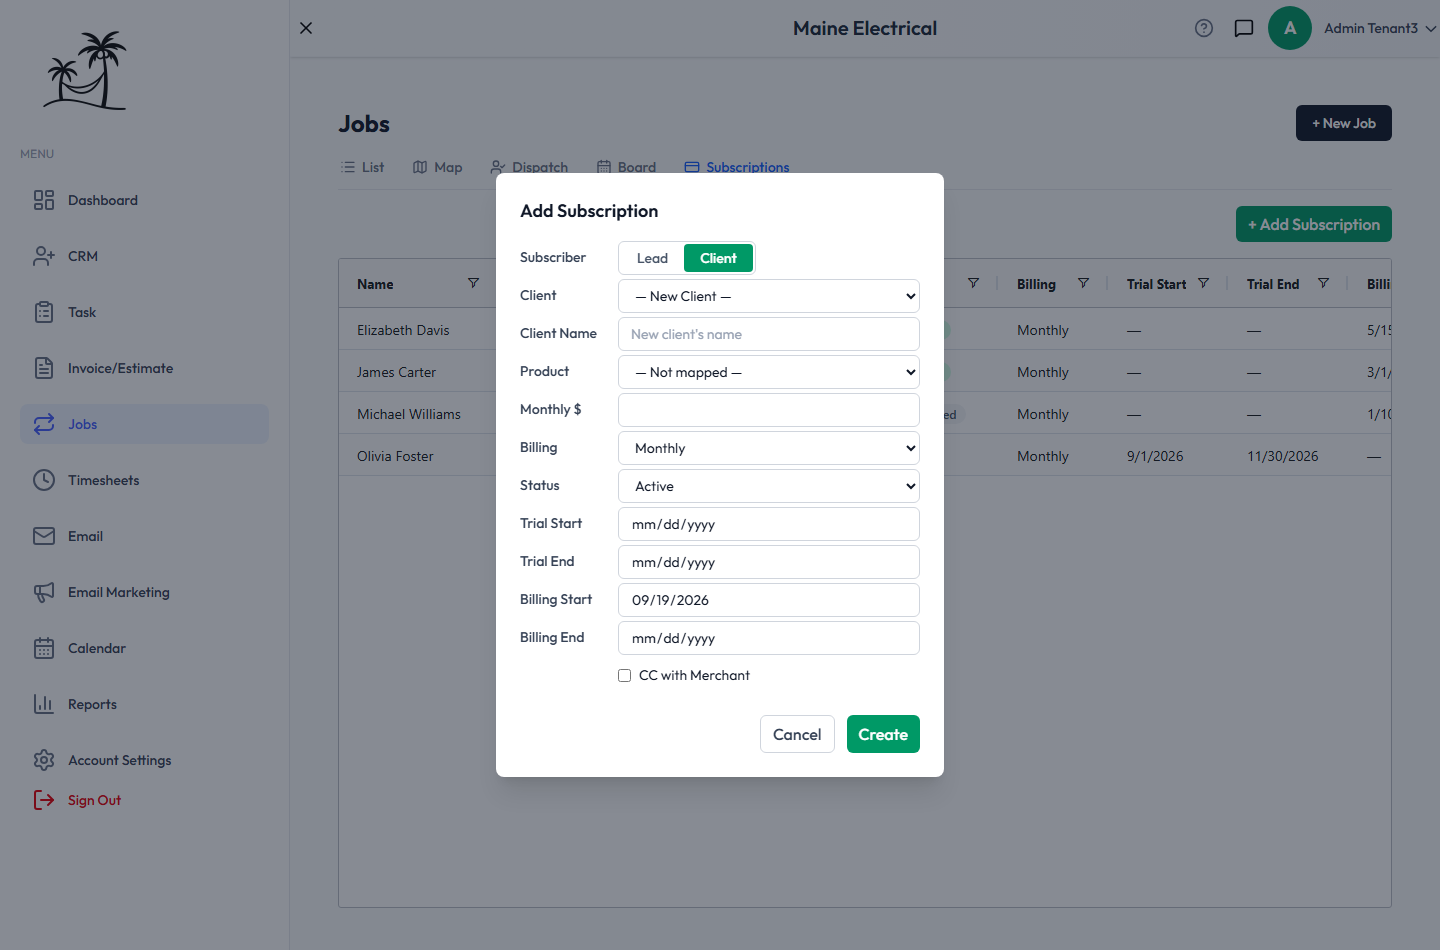The image size is (1440, 950).
Task: Open the chat messages icon
Action: click(1244, 28)
